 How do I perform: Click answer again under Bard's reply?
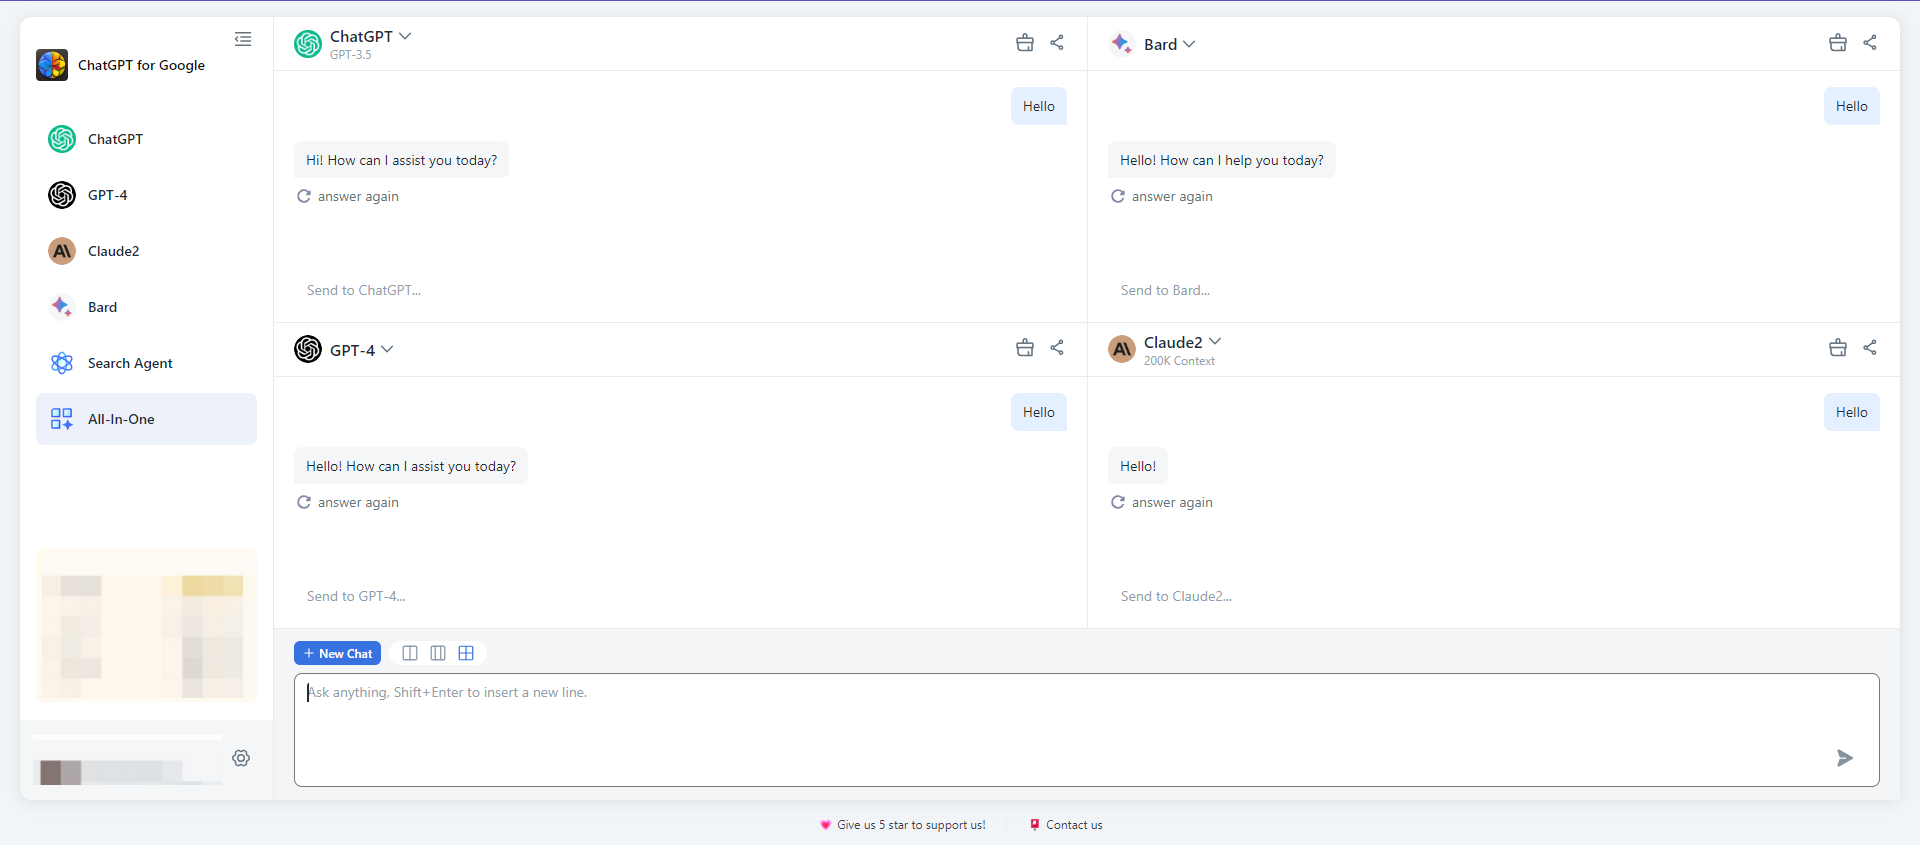click(x=1161, y=196)
